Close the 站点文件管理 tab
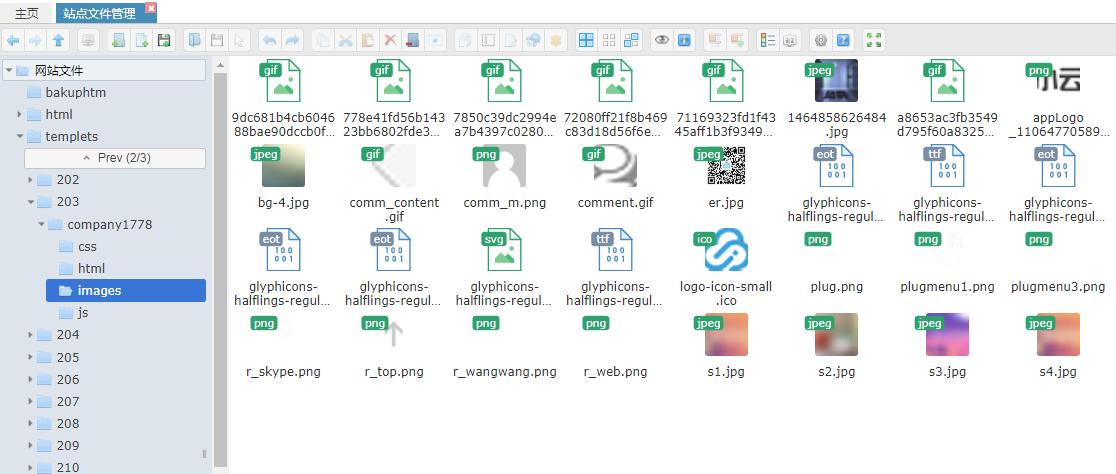Image resolution: width=1116 pixels, height=474 pixels. point(150,8)
